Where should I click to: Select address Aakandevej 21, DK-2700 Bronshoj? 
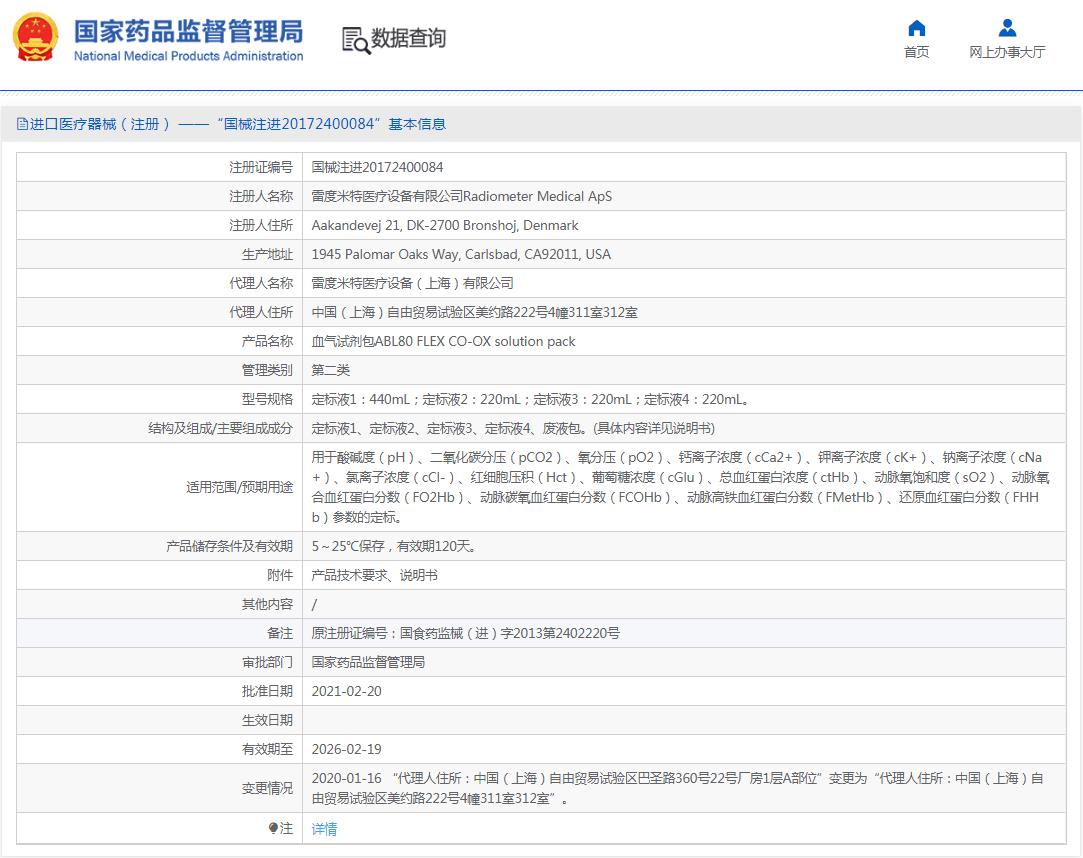(x=445, y=225)
